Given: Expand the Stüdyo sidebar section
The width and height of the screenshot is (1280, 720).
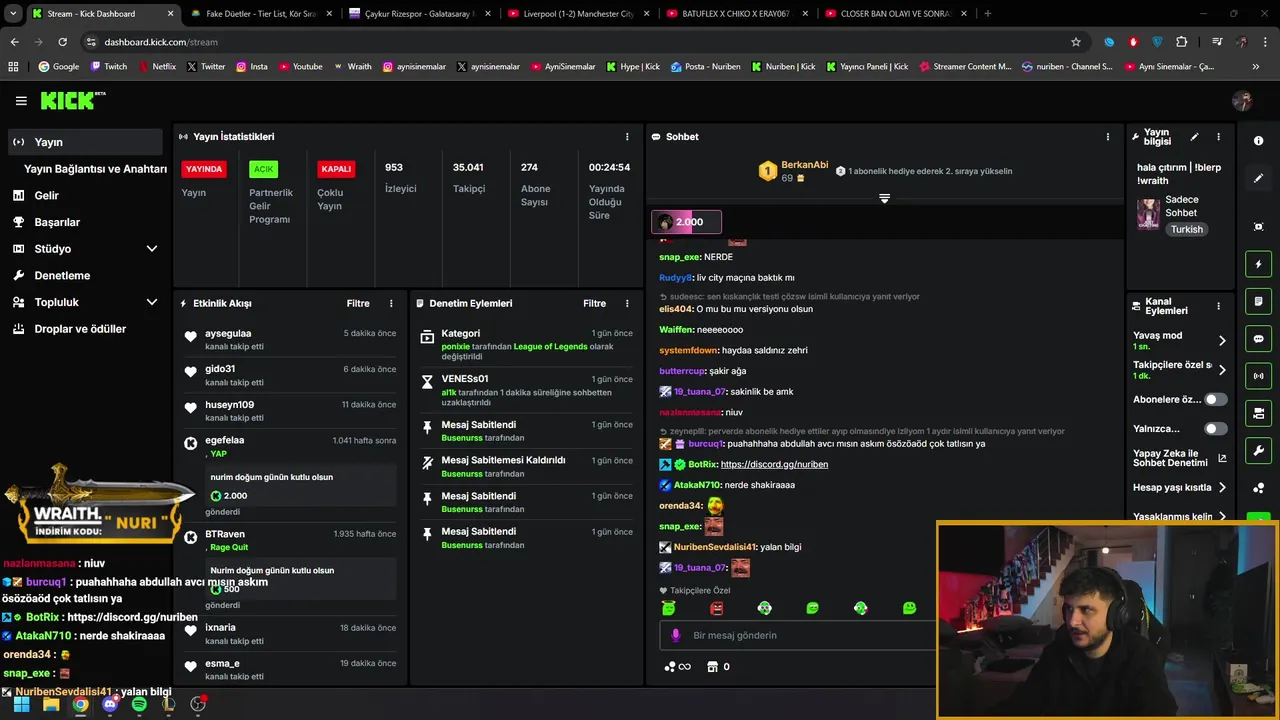Looking at the screenshot, I should tap(152, 249).
